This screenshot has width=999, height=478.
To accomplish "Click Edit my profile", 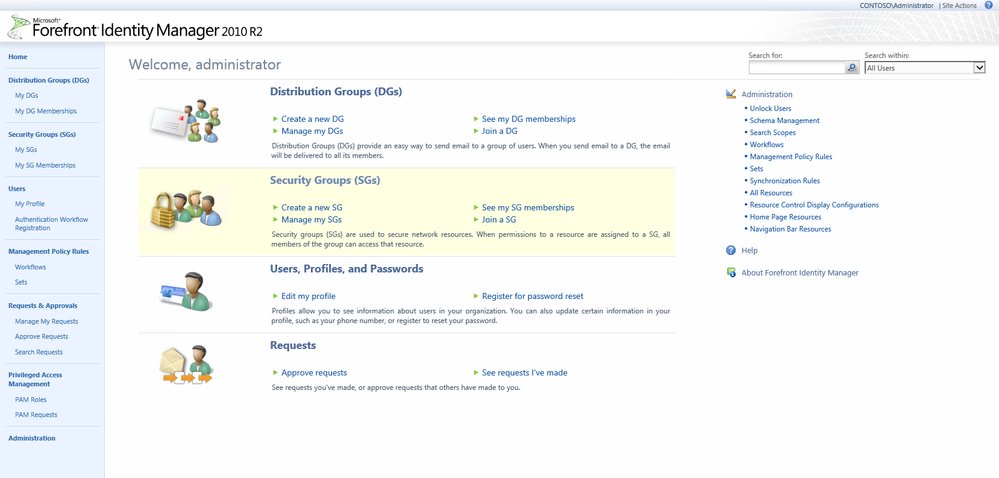I will coord(308,296).
